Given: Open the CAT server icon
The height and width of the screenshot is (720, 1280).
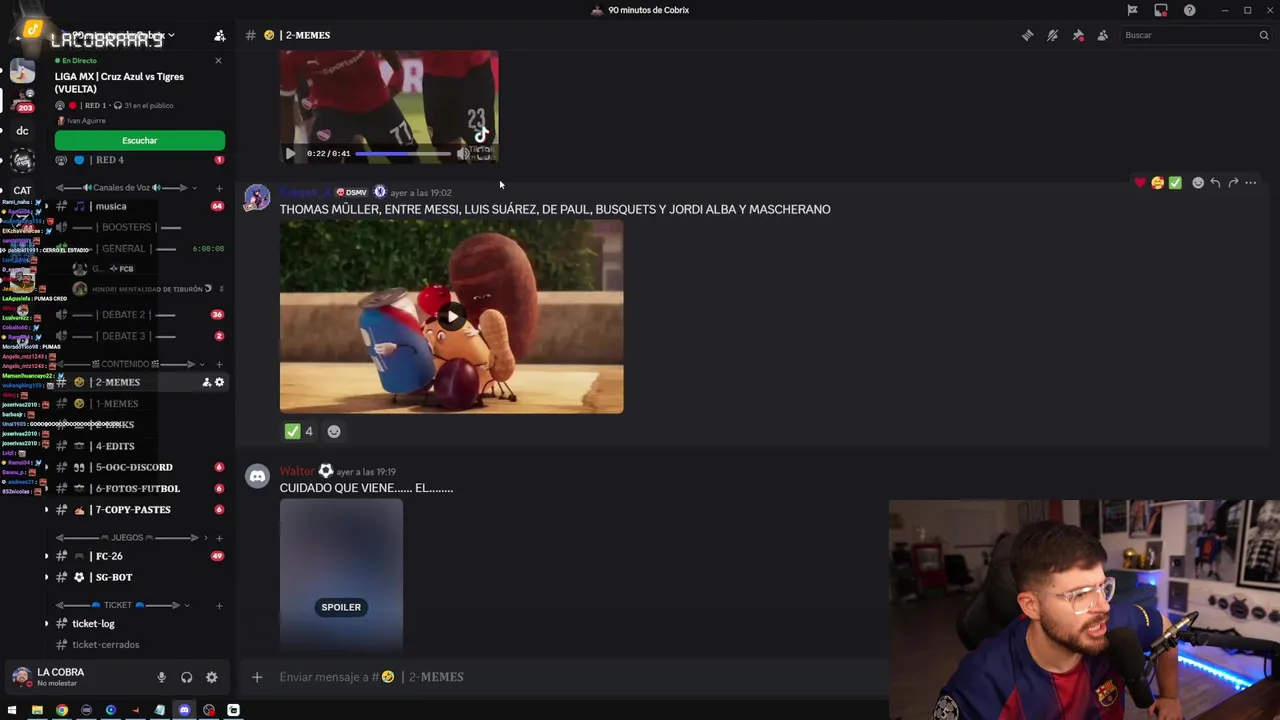Looking at the screenshot, I should coord(22,190).
